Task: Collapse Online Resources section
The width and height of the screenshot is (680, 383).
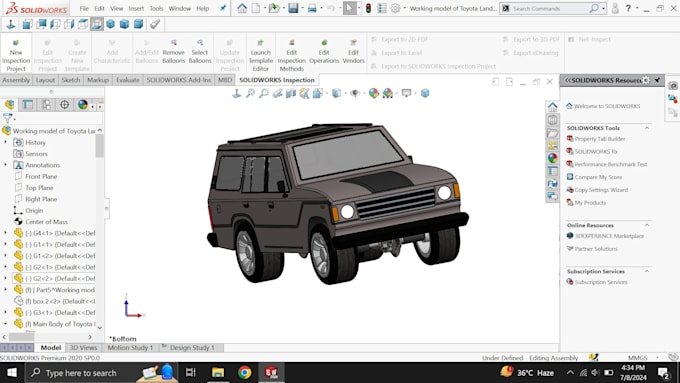Action: pyautogui.click(x=647, y=225)
